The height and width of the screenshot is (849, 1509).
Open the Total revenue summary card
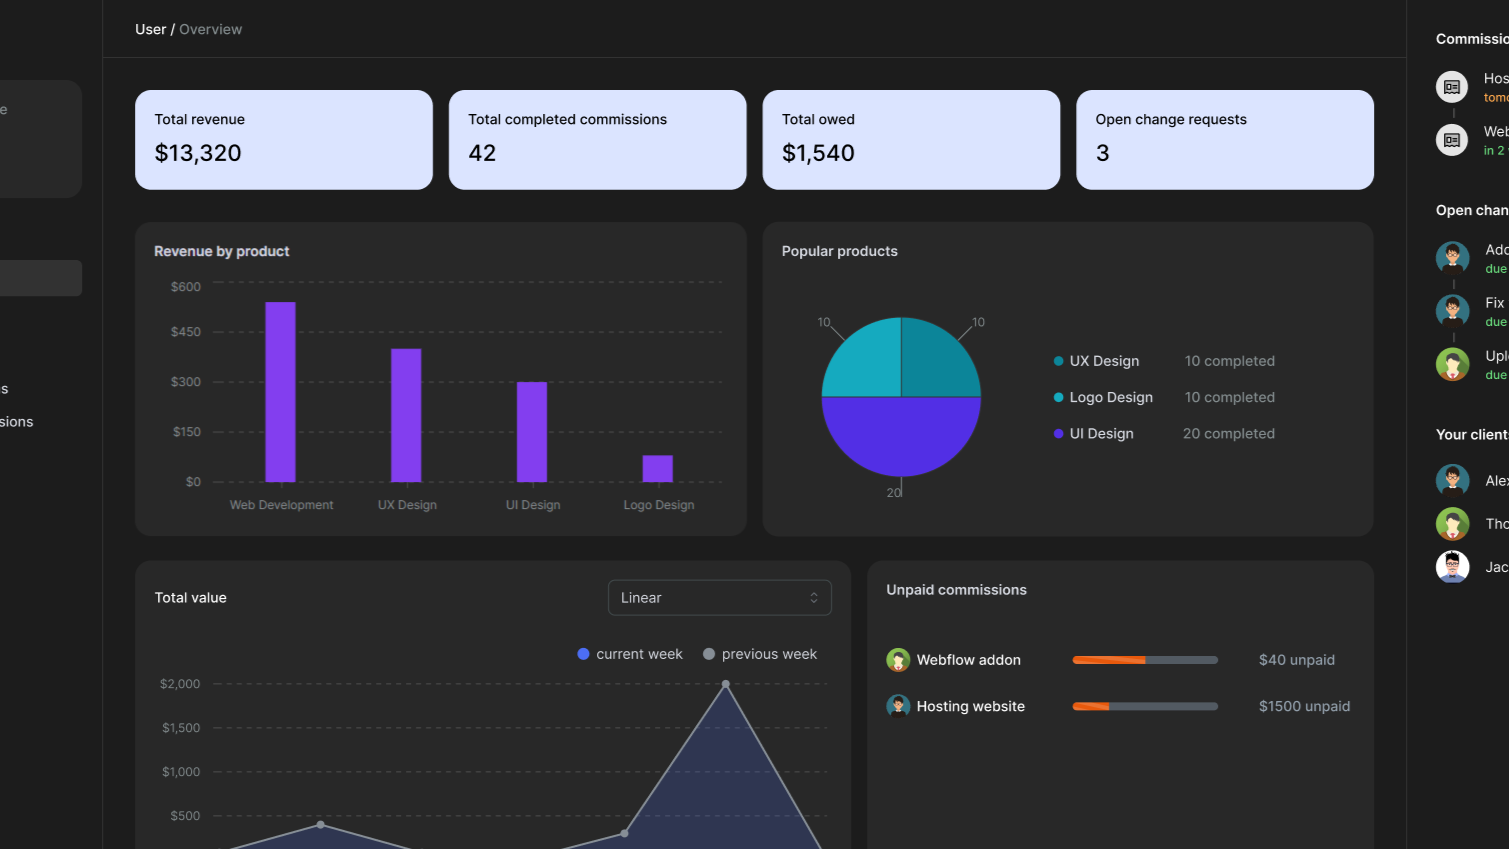(x=283, y=140)
